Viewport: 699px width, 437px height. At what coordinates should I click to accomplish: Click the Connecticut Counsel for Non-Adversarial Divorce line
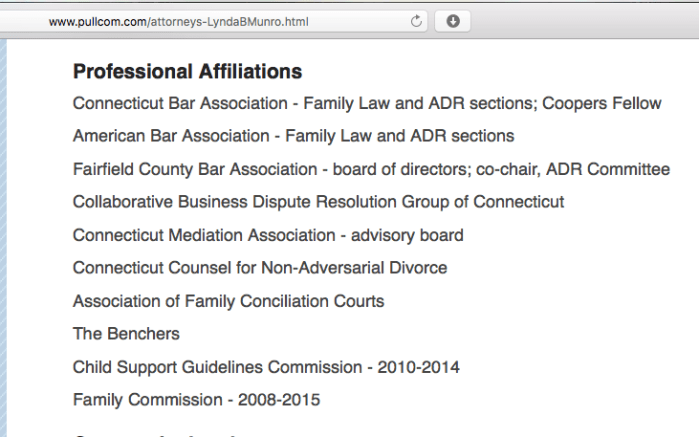click(260, 268)
